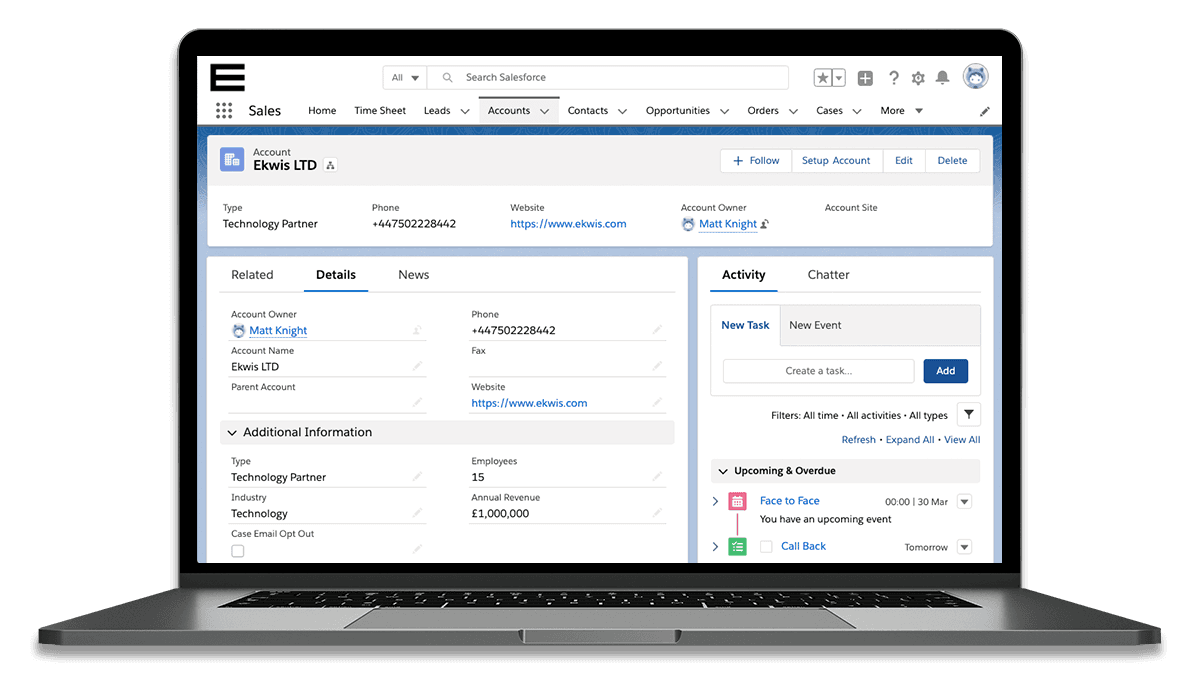
Task: Edit the Fax field pencil icon
Action: pos(657,366)
